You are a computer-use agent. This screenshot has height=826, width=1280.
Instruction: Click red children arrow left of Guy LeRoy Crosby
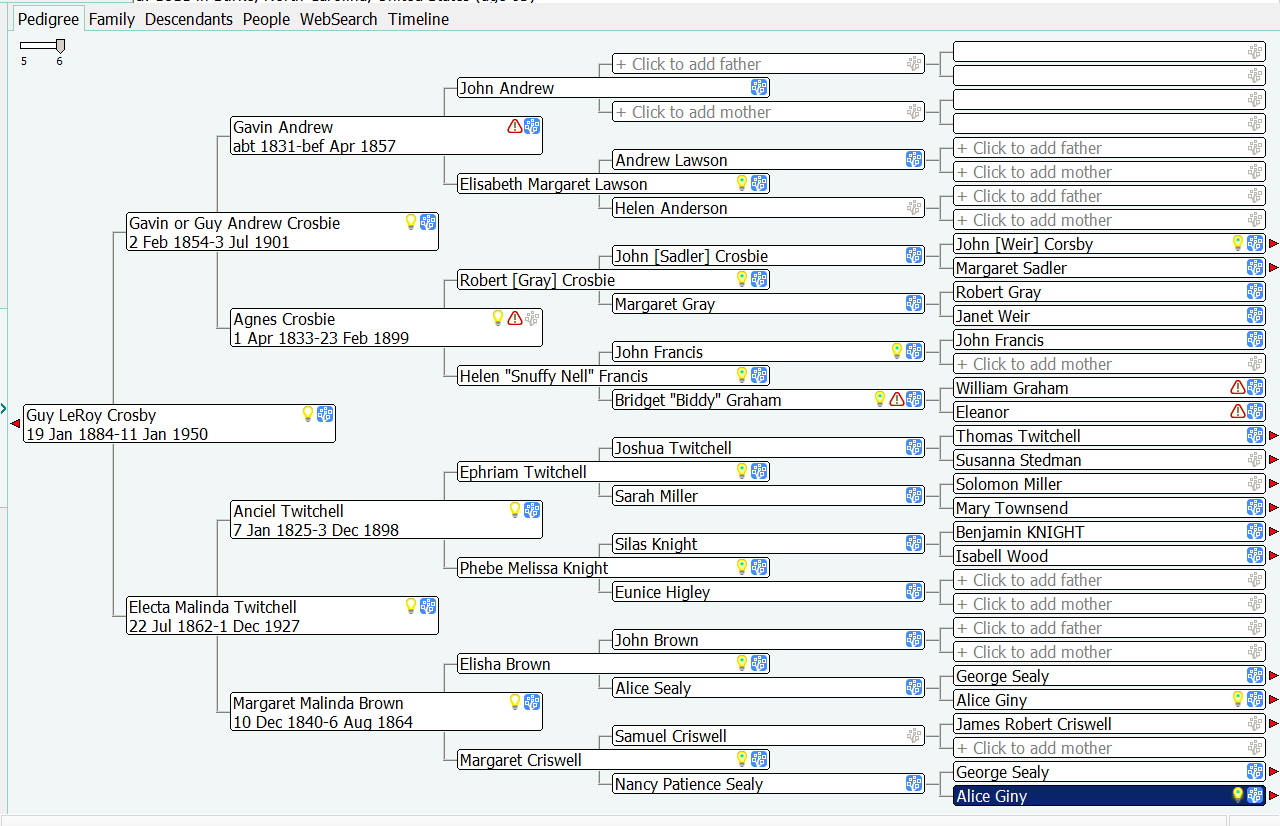tap(15, 423)
